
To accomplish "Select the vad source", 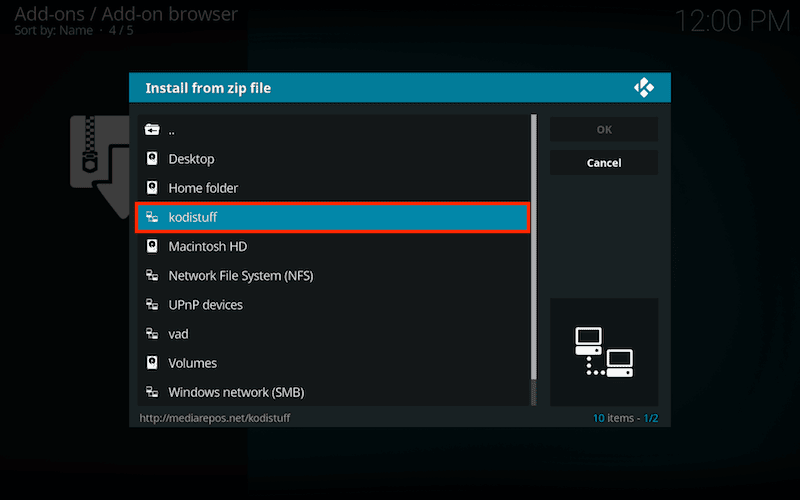I will [x=333, y=334].
